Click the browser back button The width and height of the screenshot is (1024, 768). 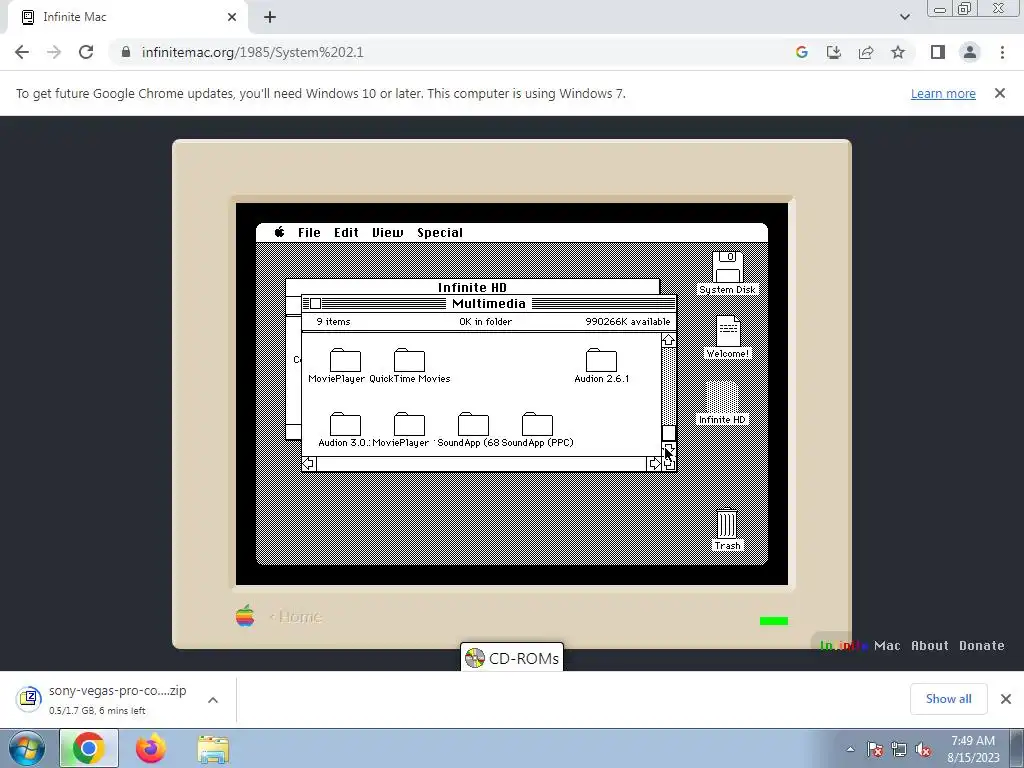[x=22, y=52]
